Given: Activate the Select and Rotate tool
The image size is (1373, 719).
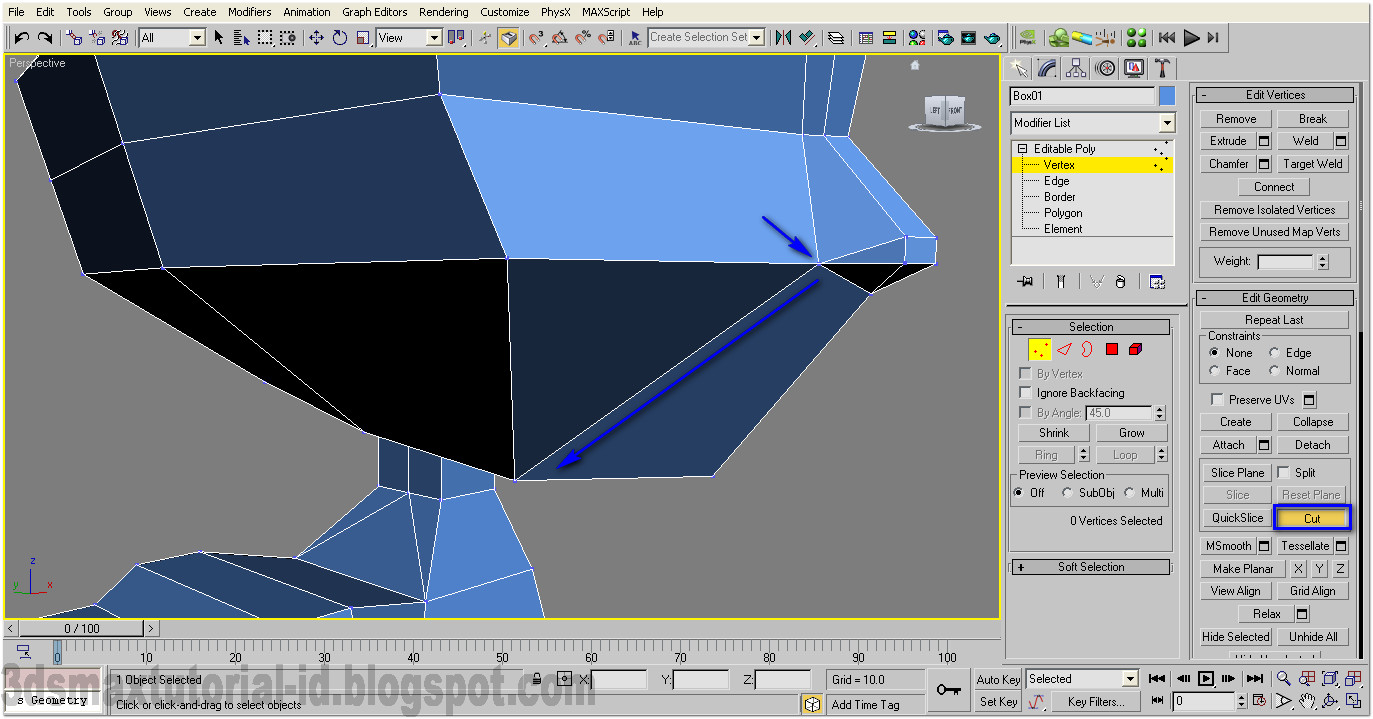Looking at the screenshot, I should click(x=340, y=37).
